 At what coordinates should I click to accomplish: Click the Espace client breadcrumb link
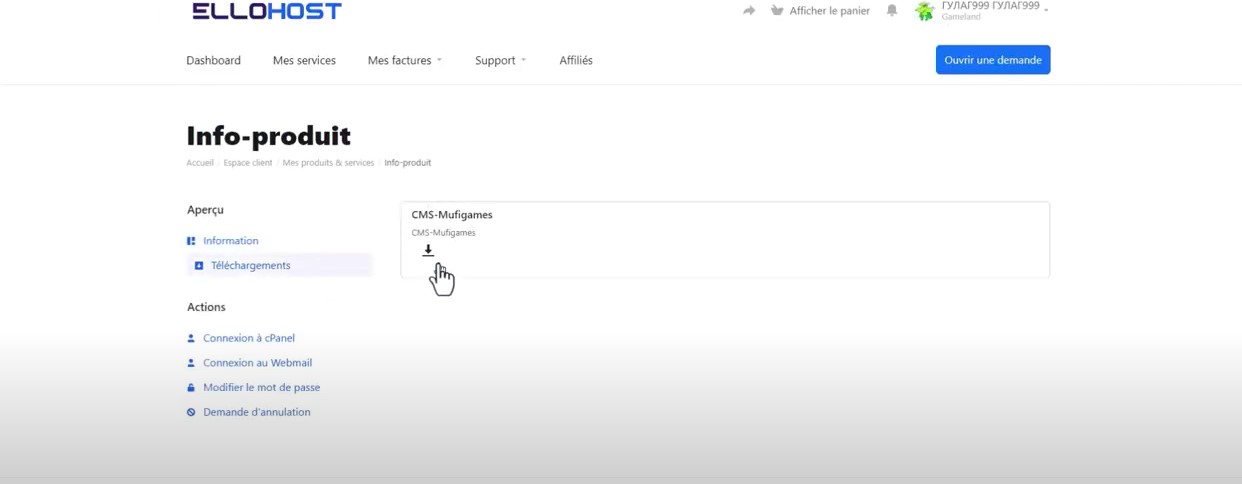[248, 163]
